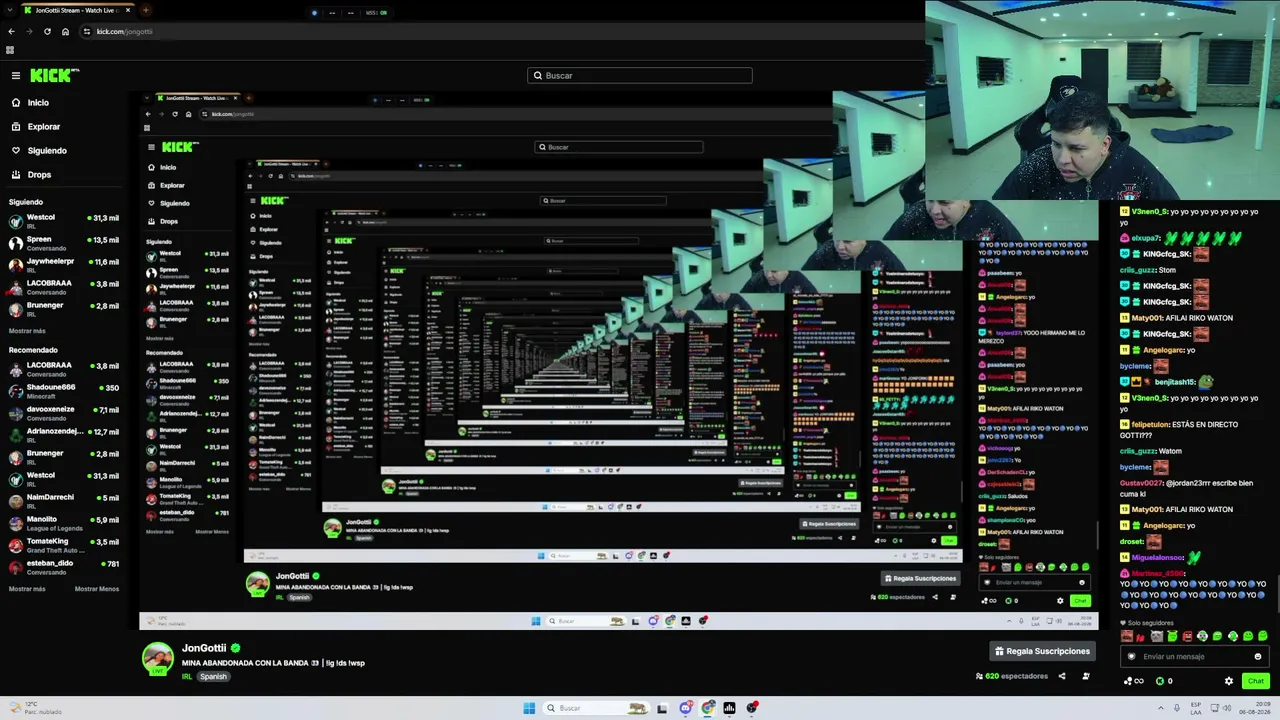Open Jaywheelerpr's channel in the main sidebar
This screenshot has height=720, width=1280.
[x=62, y=265]
